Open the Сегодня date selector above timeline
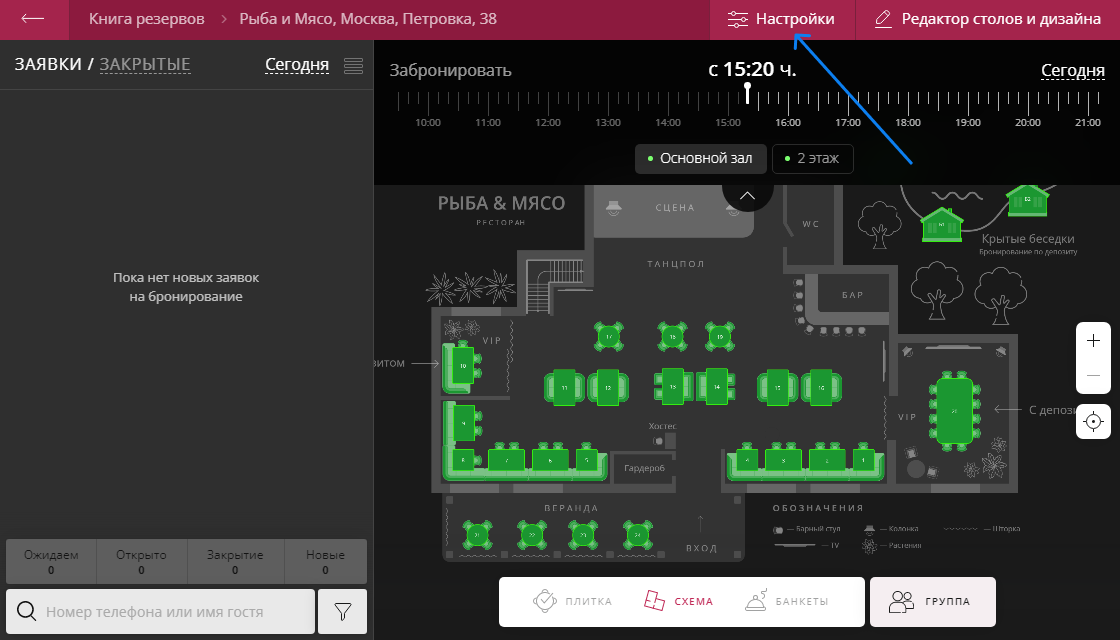Image resolution: width=1120 pixels, height=640 pixels. pyautogui.click(x=1072, y=70)
